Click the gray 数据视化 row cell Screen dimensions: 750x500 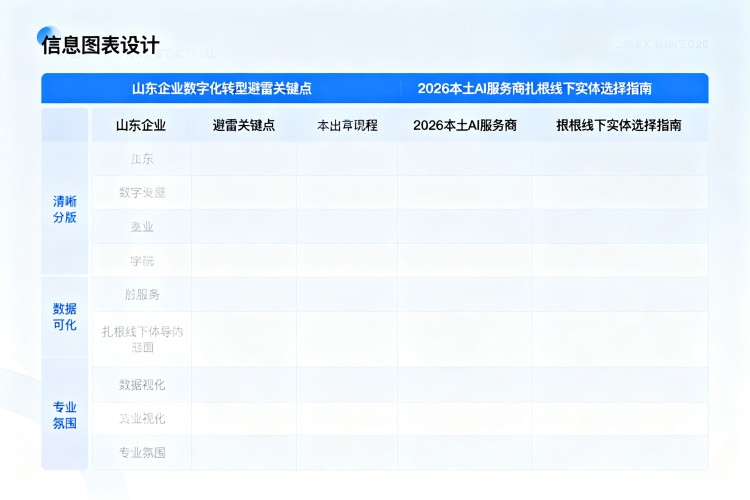click(x=142, y=385)
